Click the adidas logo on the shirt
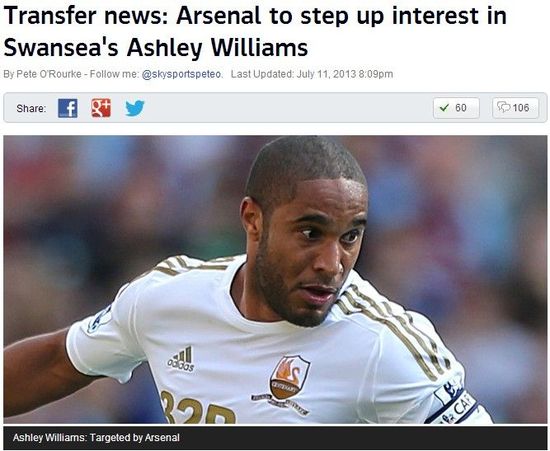550x451 pixels. [x=181, y=359]
